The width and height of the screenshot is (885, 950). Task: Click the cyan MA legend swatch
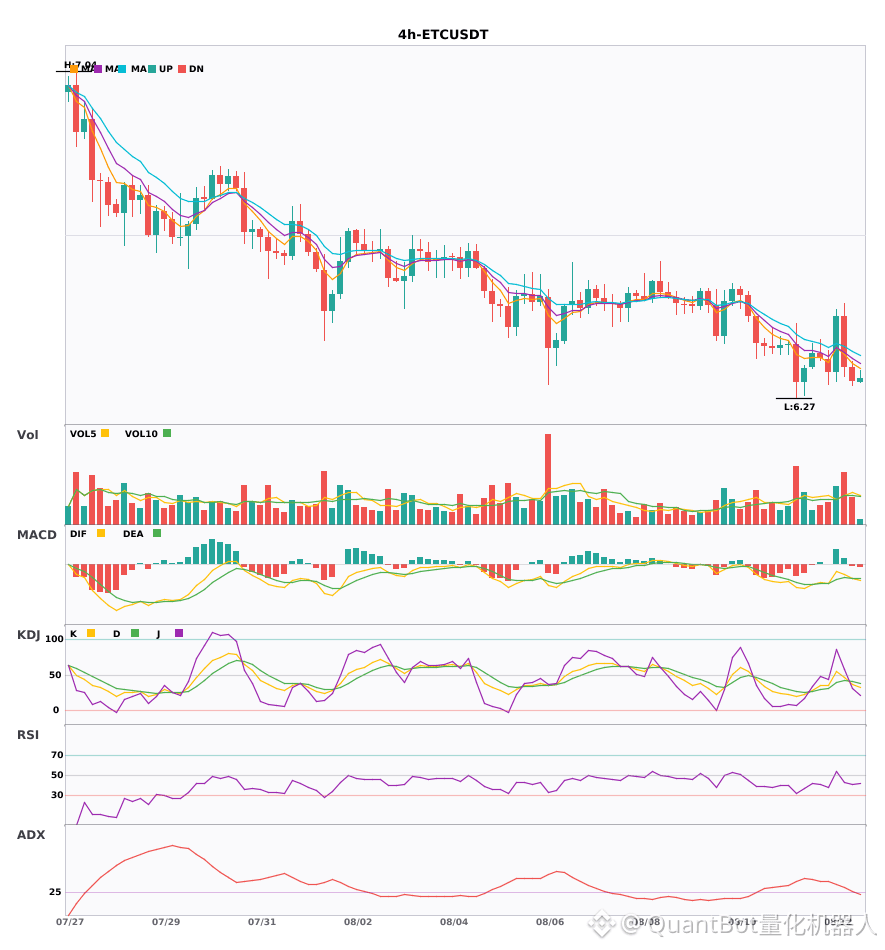(122, 69)
